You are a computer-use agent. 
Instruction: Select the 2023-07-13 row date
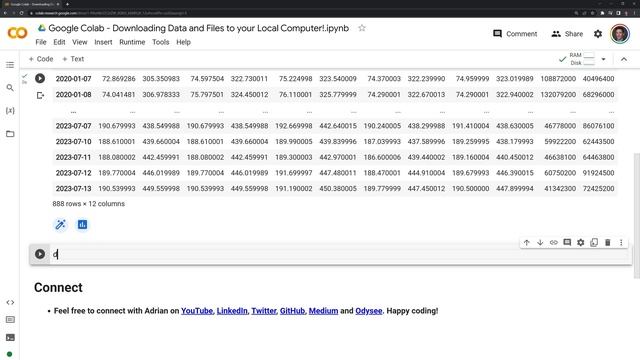[x=73, y=189]
